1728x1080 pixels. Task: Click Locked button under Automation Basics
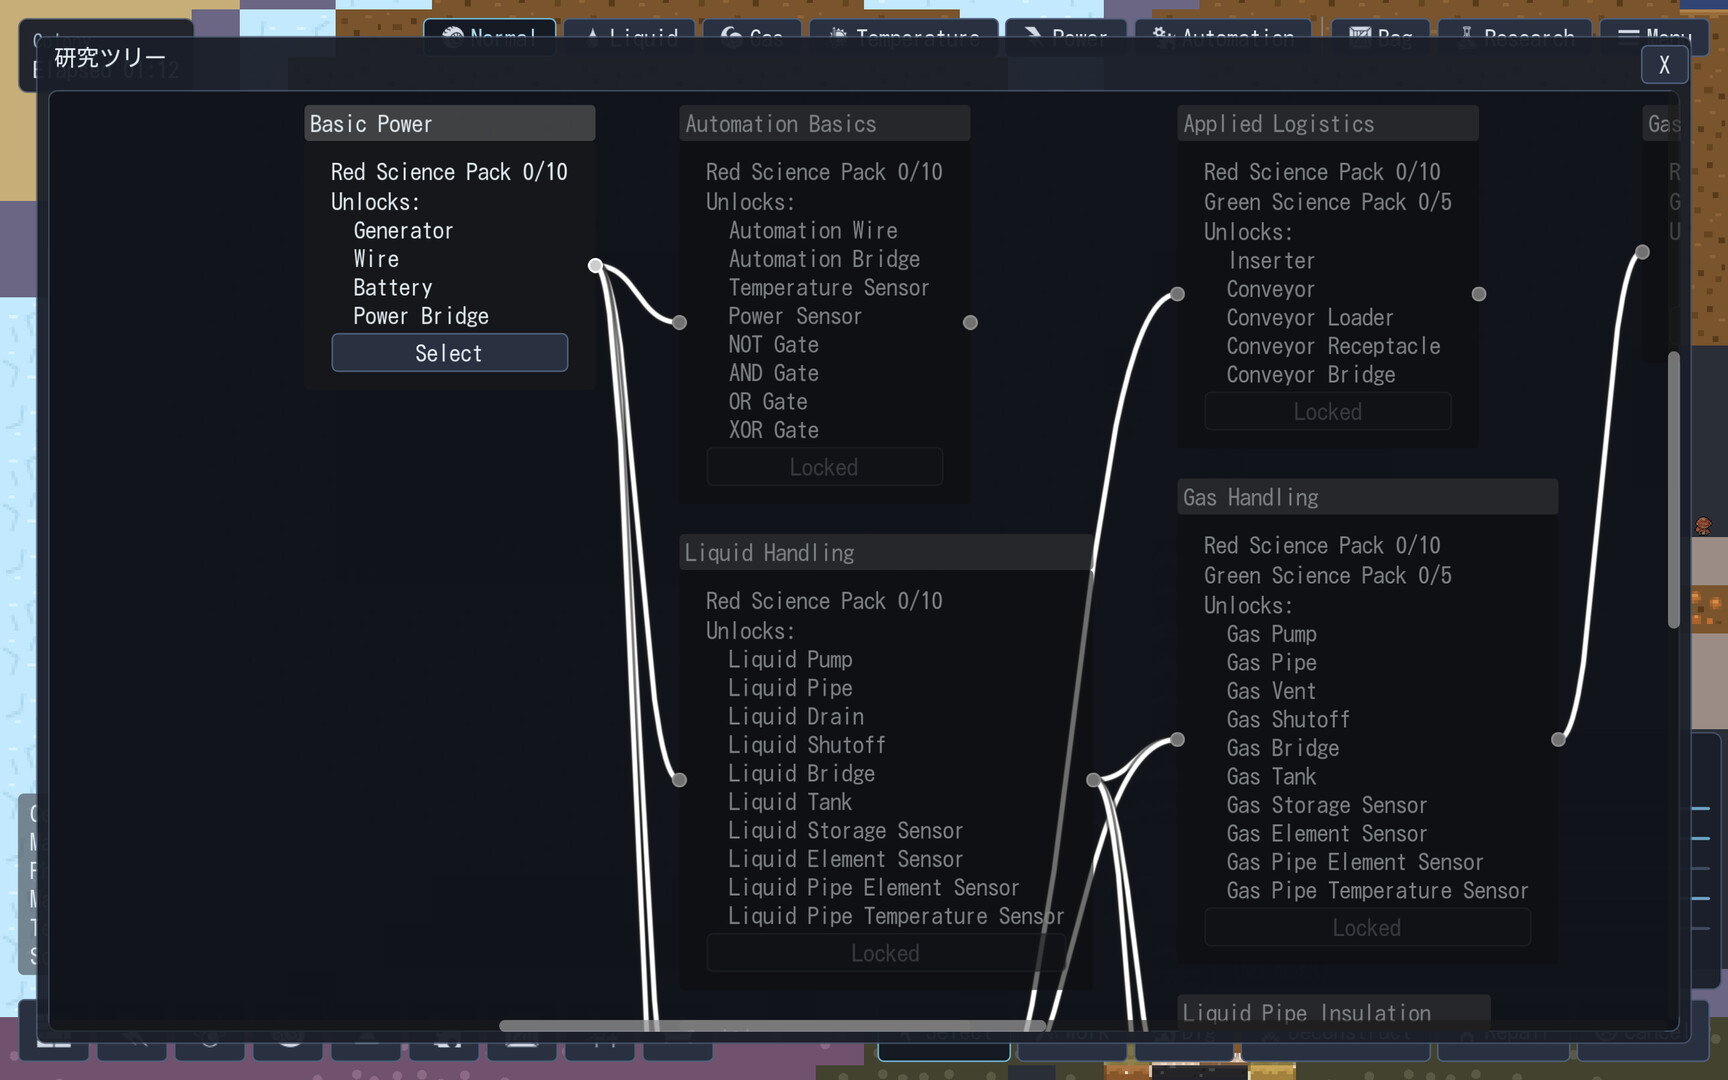click(x=824, y=467)
